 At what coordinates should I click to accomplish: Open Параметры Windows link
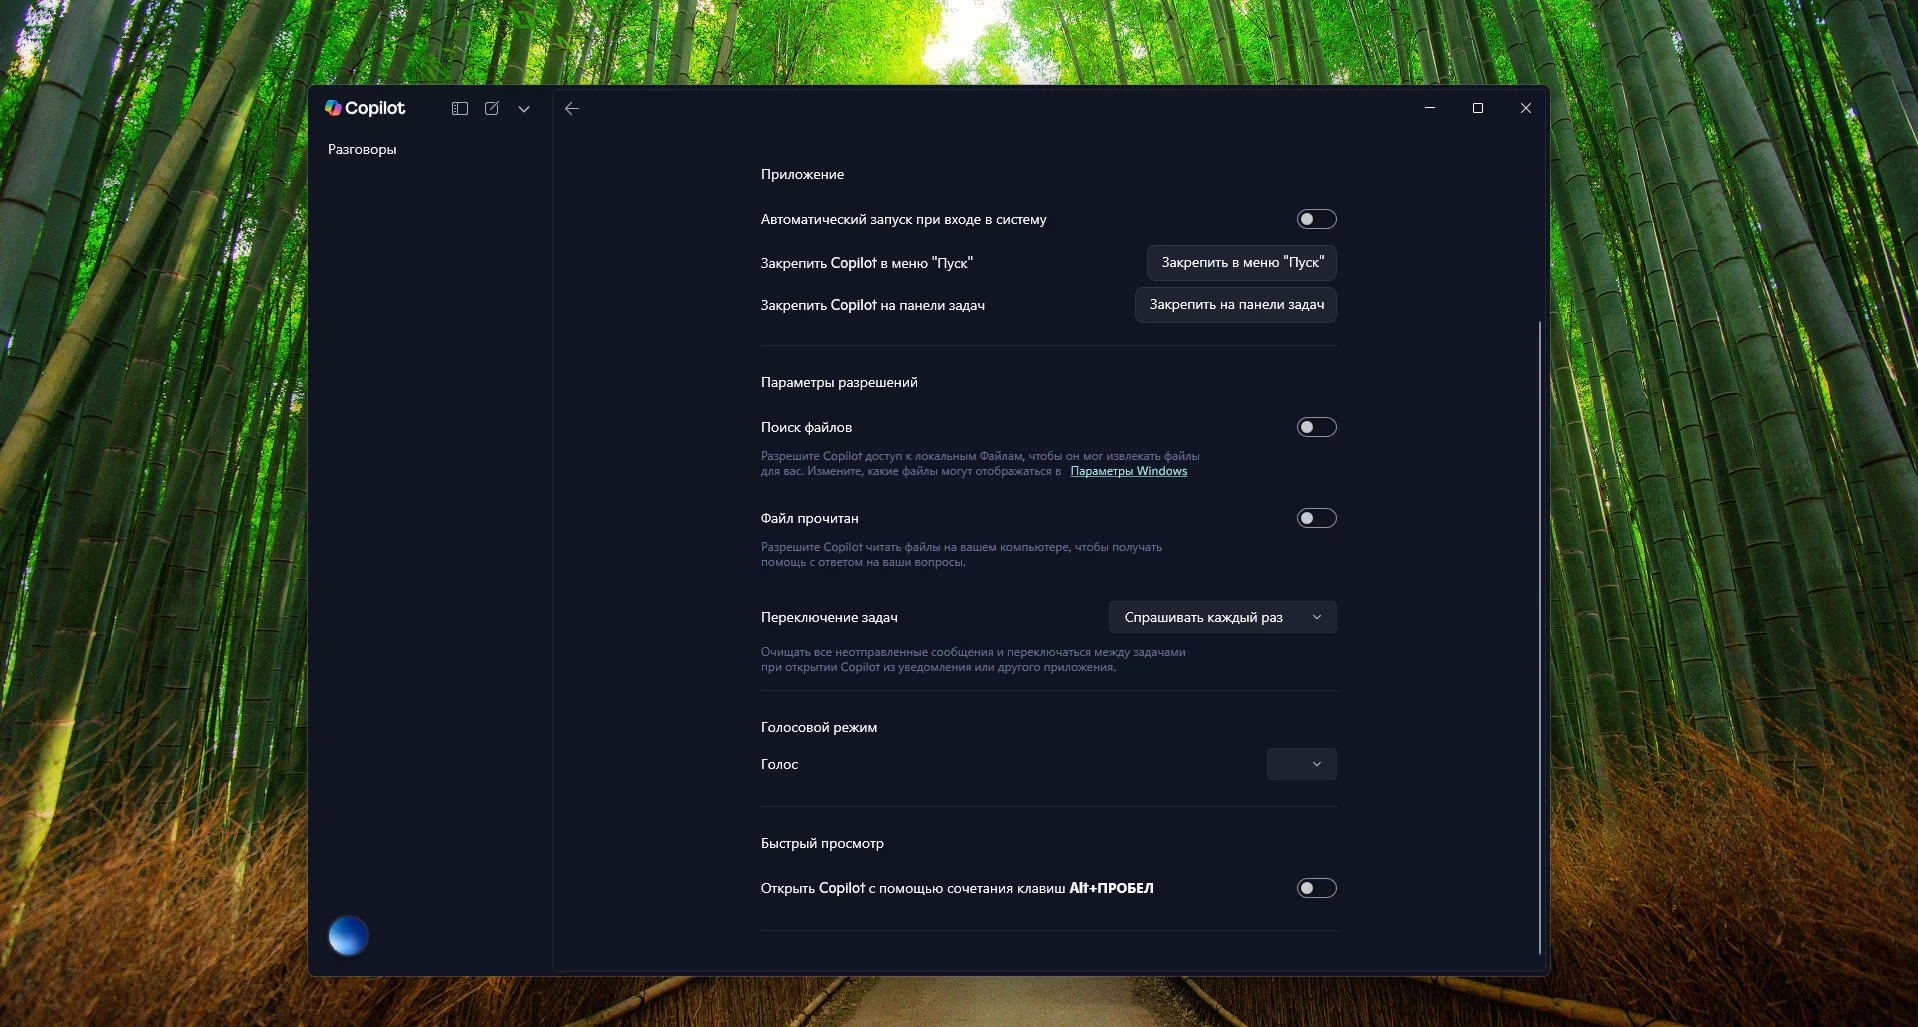click(1129, 471)
